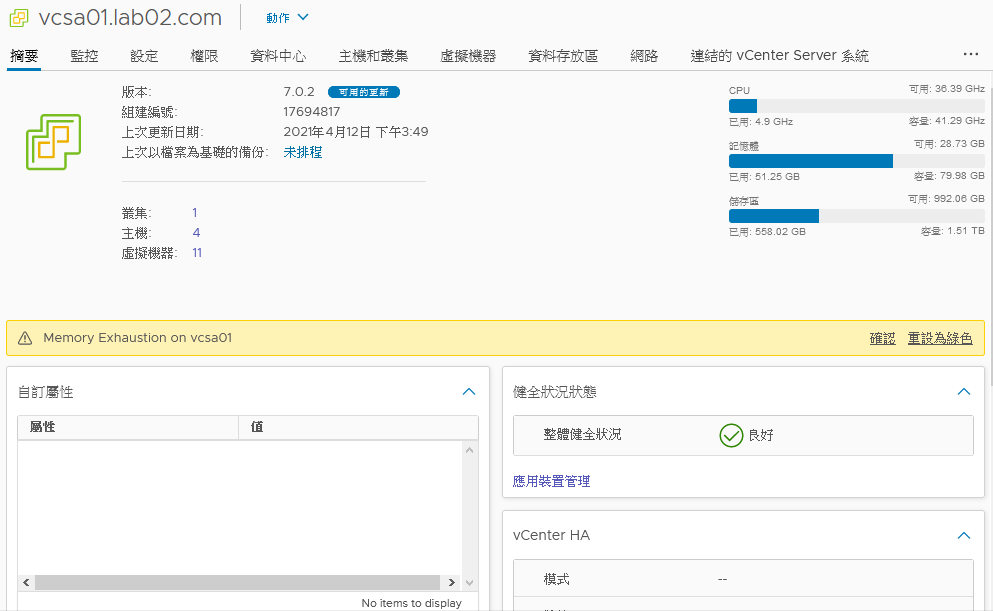
Task: Click the green check icon next to 良好
Action: point(731,435)
